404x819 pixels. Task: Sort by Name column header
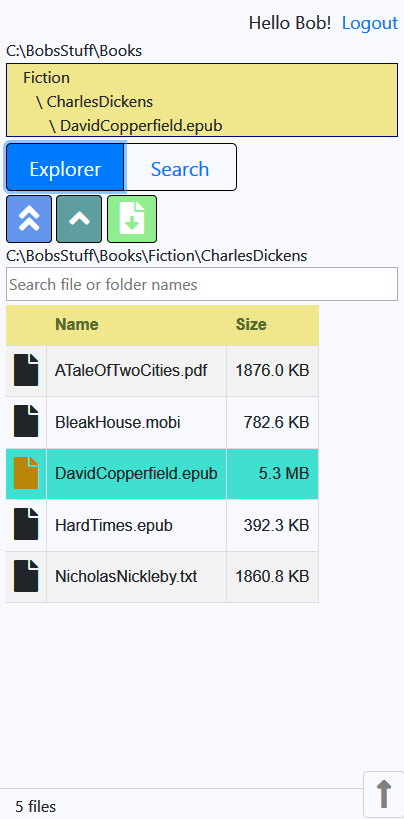pyautogui.click(x=77, y=324)
